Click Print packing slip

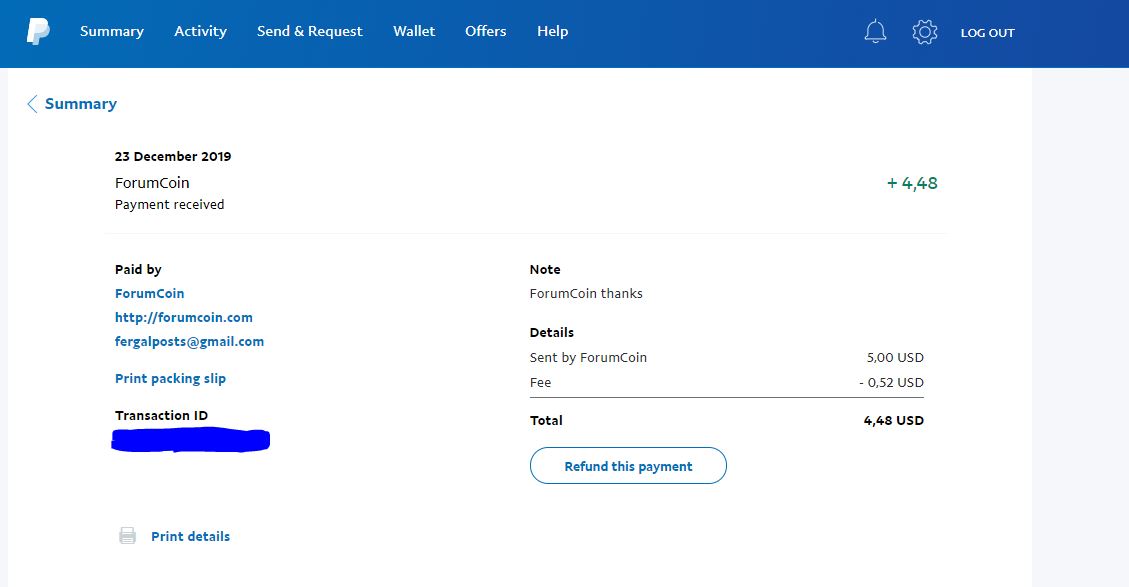[x=170, y=378]
